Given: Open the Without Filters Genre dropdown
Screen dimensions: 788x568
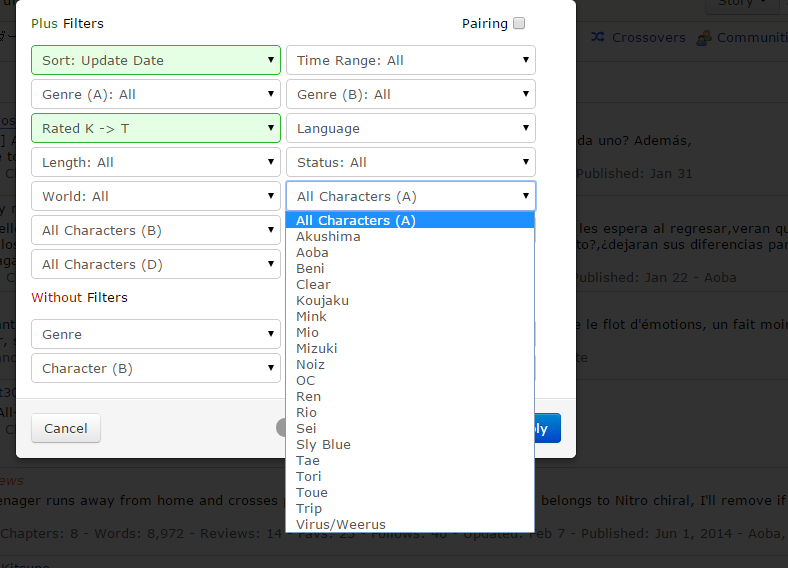Looking at the screenshot, I should coord(156,334).
